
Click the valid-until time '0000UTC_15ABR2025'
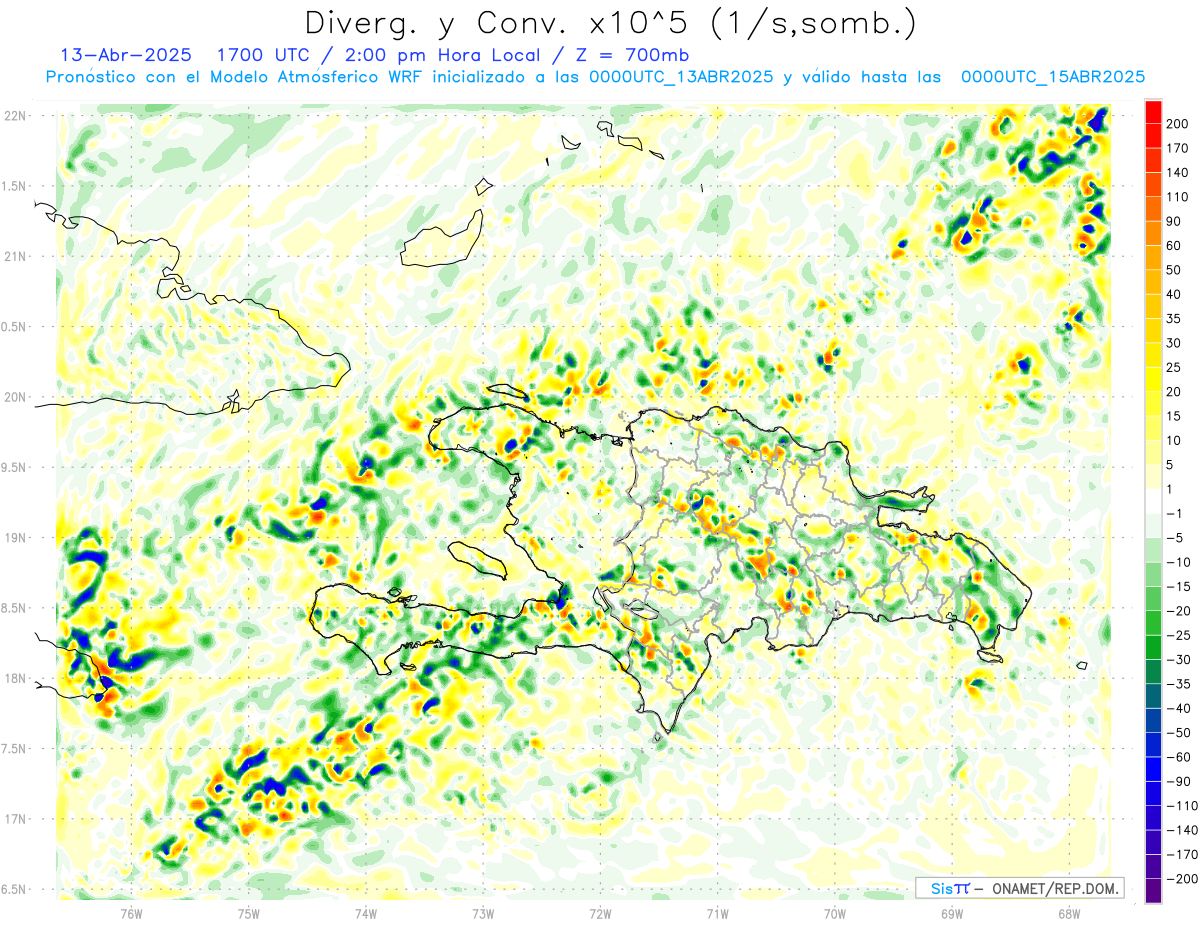tap(1052, 77)
